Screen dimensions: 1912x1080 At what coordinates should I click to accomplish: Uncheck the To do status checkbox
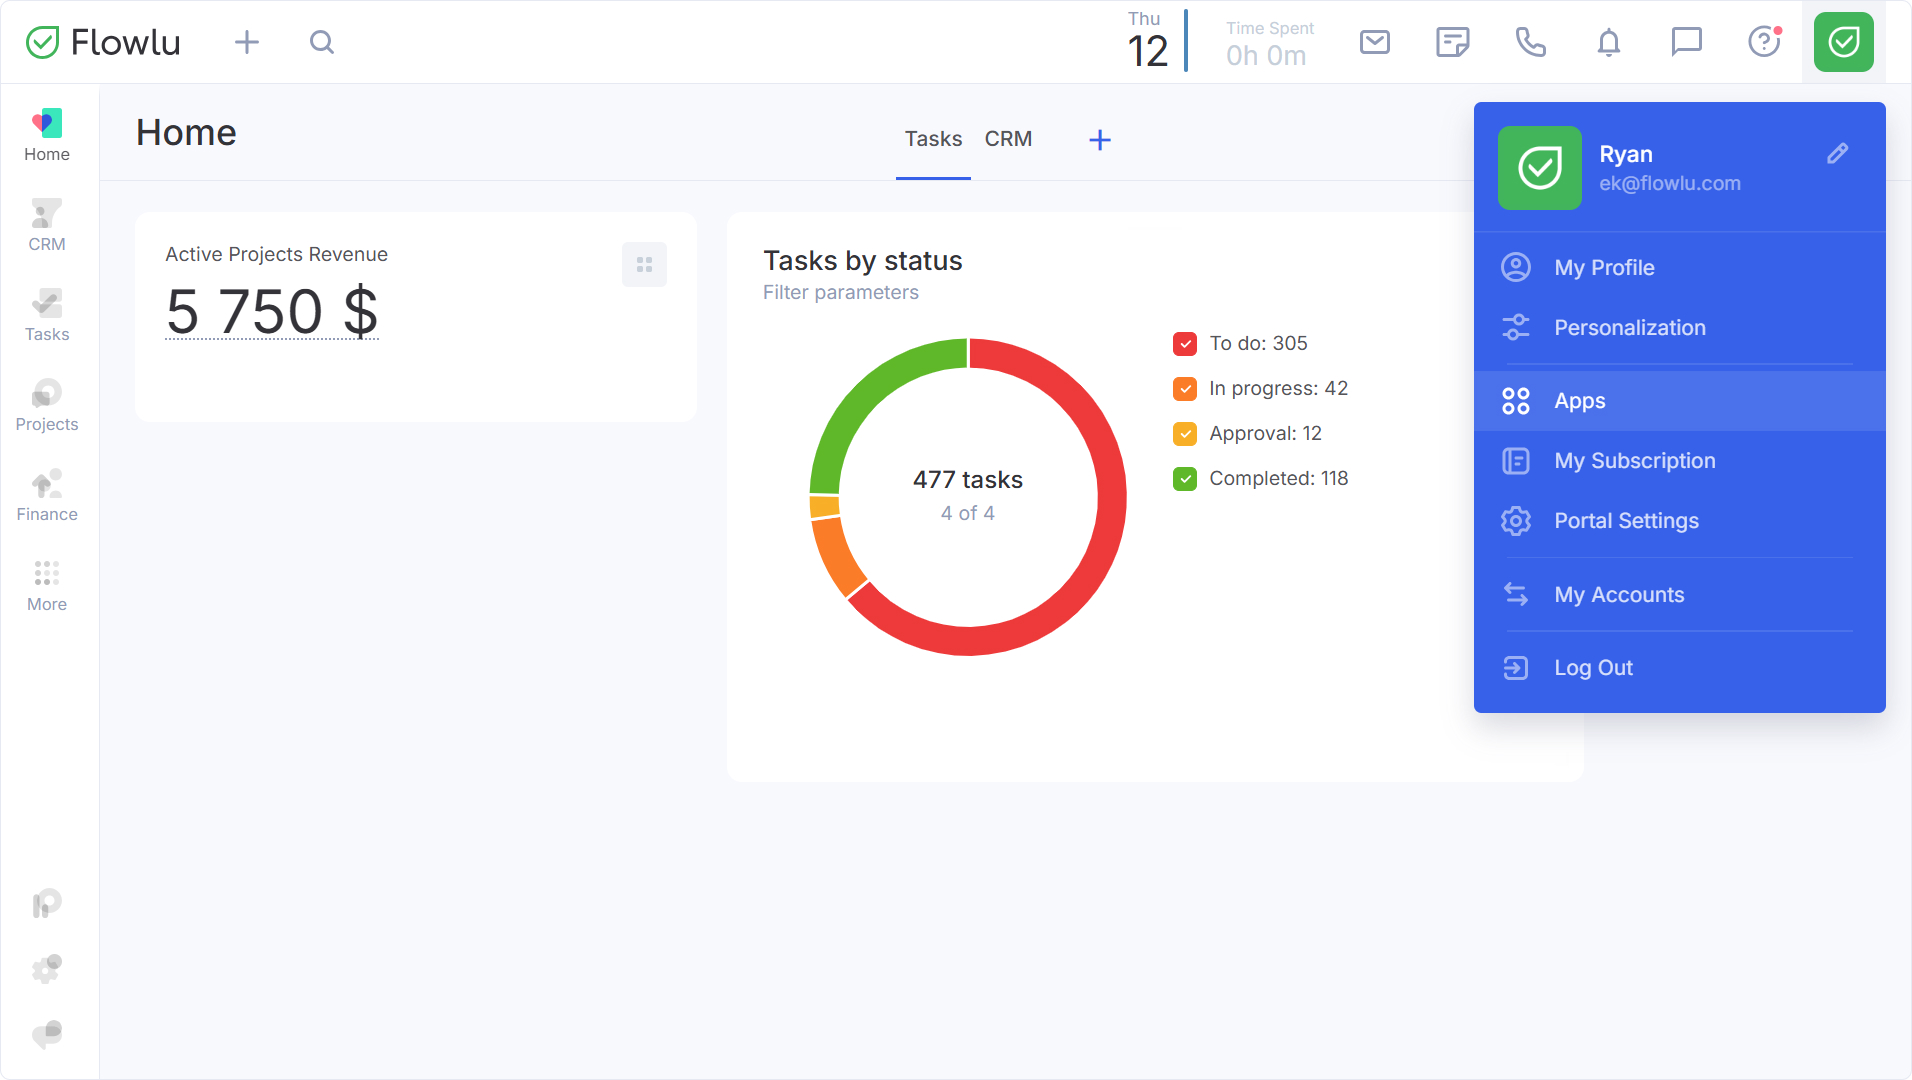pos(1185,344)
